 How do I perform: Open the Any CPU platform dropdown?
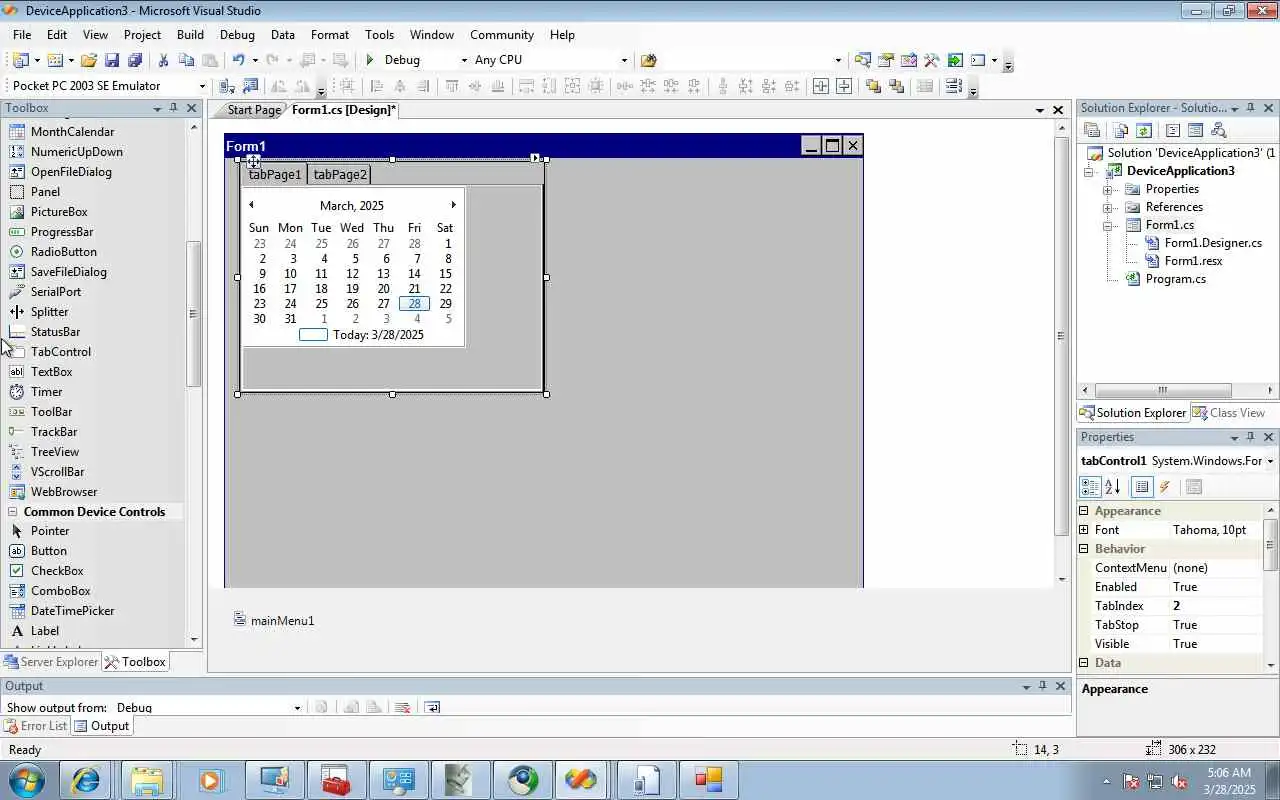(x=624, y=60)
